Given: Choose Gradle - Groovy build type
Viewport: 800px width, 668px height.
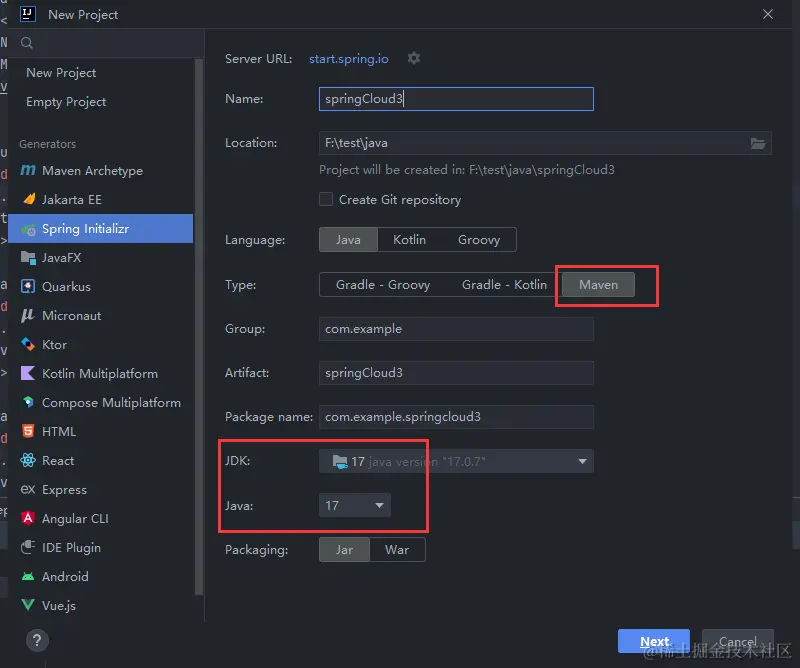Looking at the screenshot, I should (383, 285).
